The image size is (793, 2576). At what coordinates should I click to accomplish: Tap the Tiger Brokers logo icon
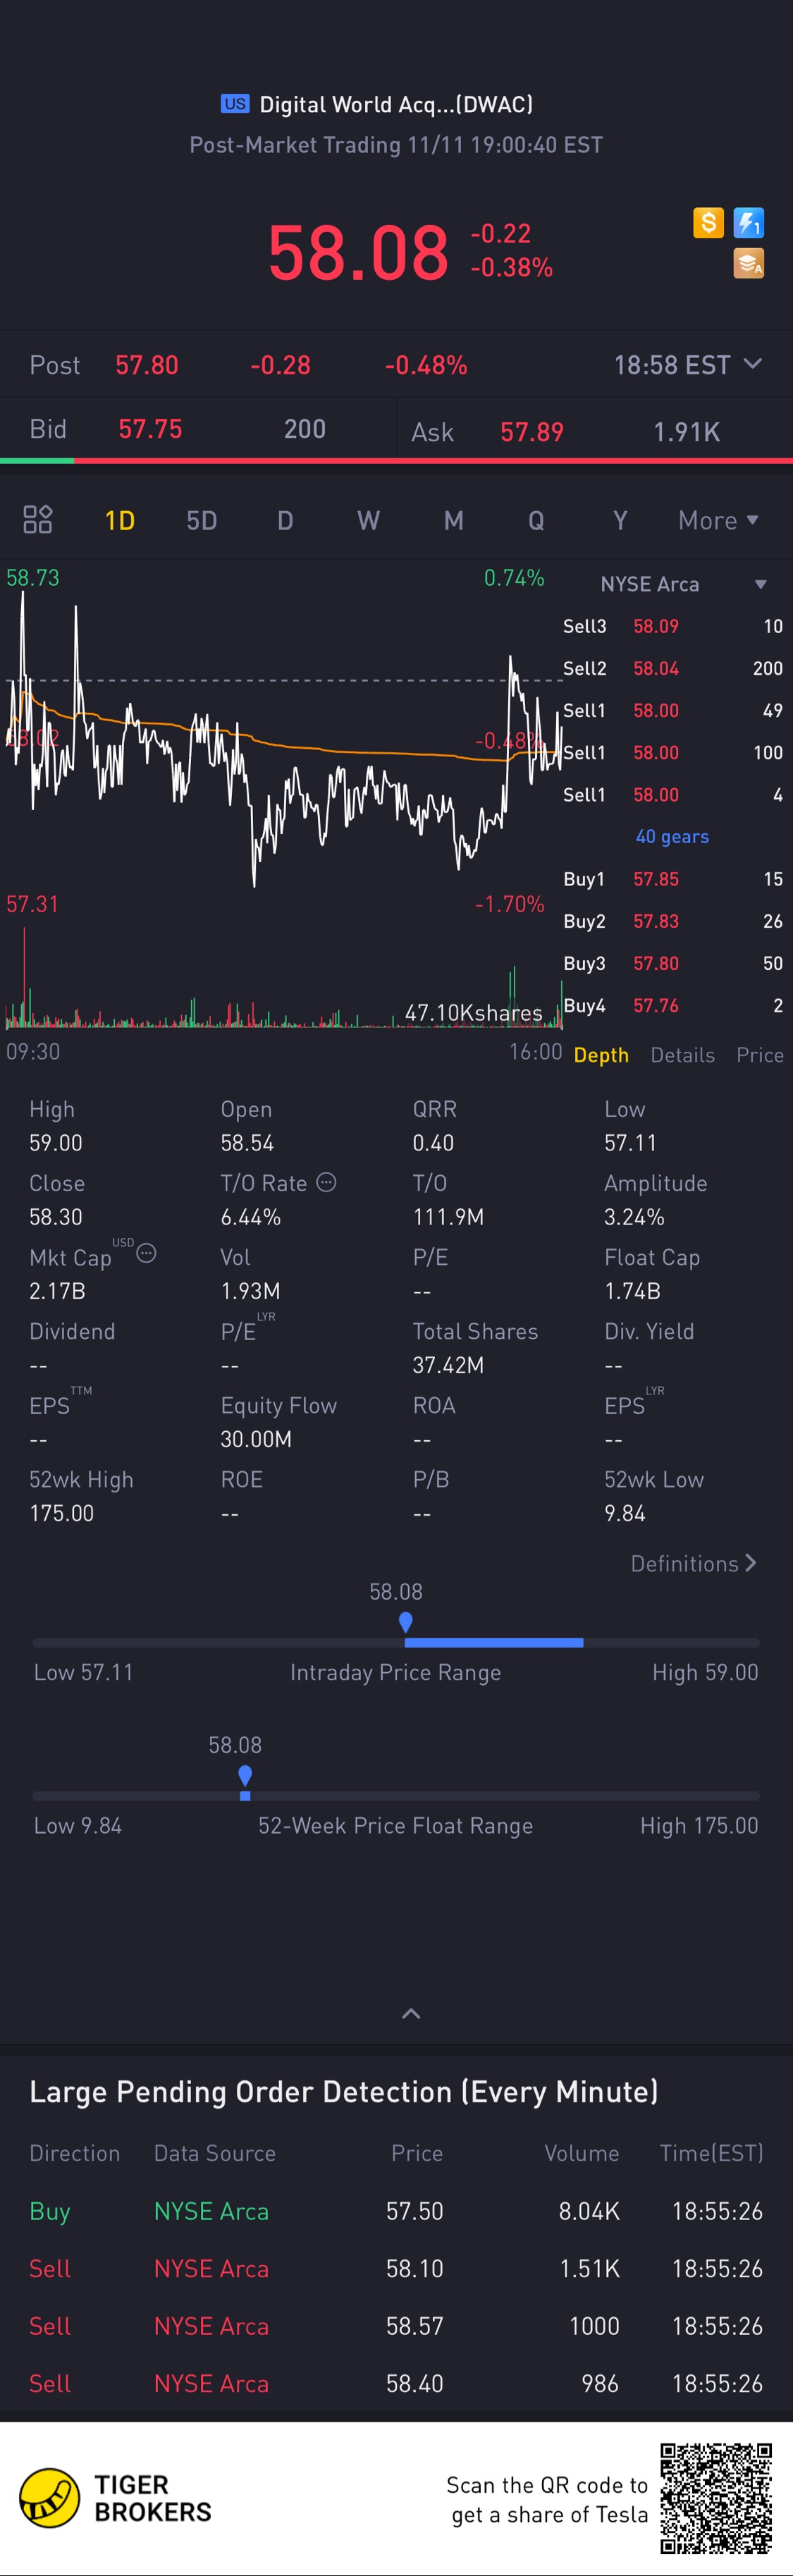click(x=50, y=2497)
